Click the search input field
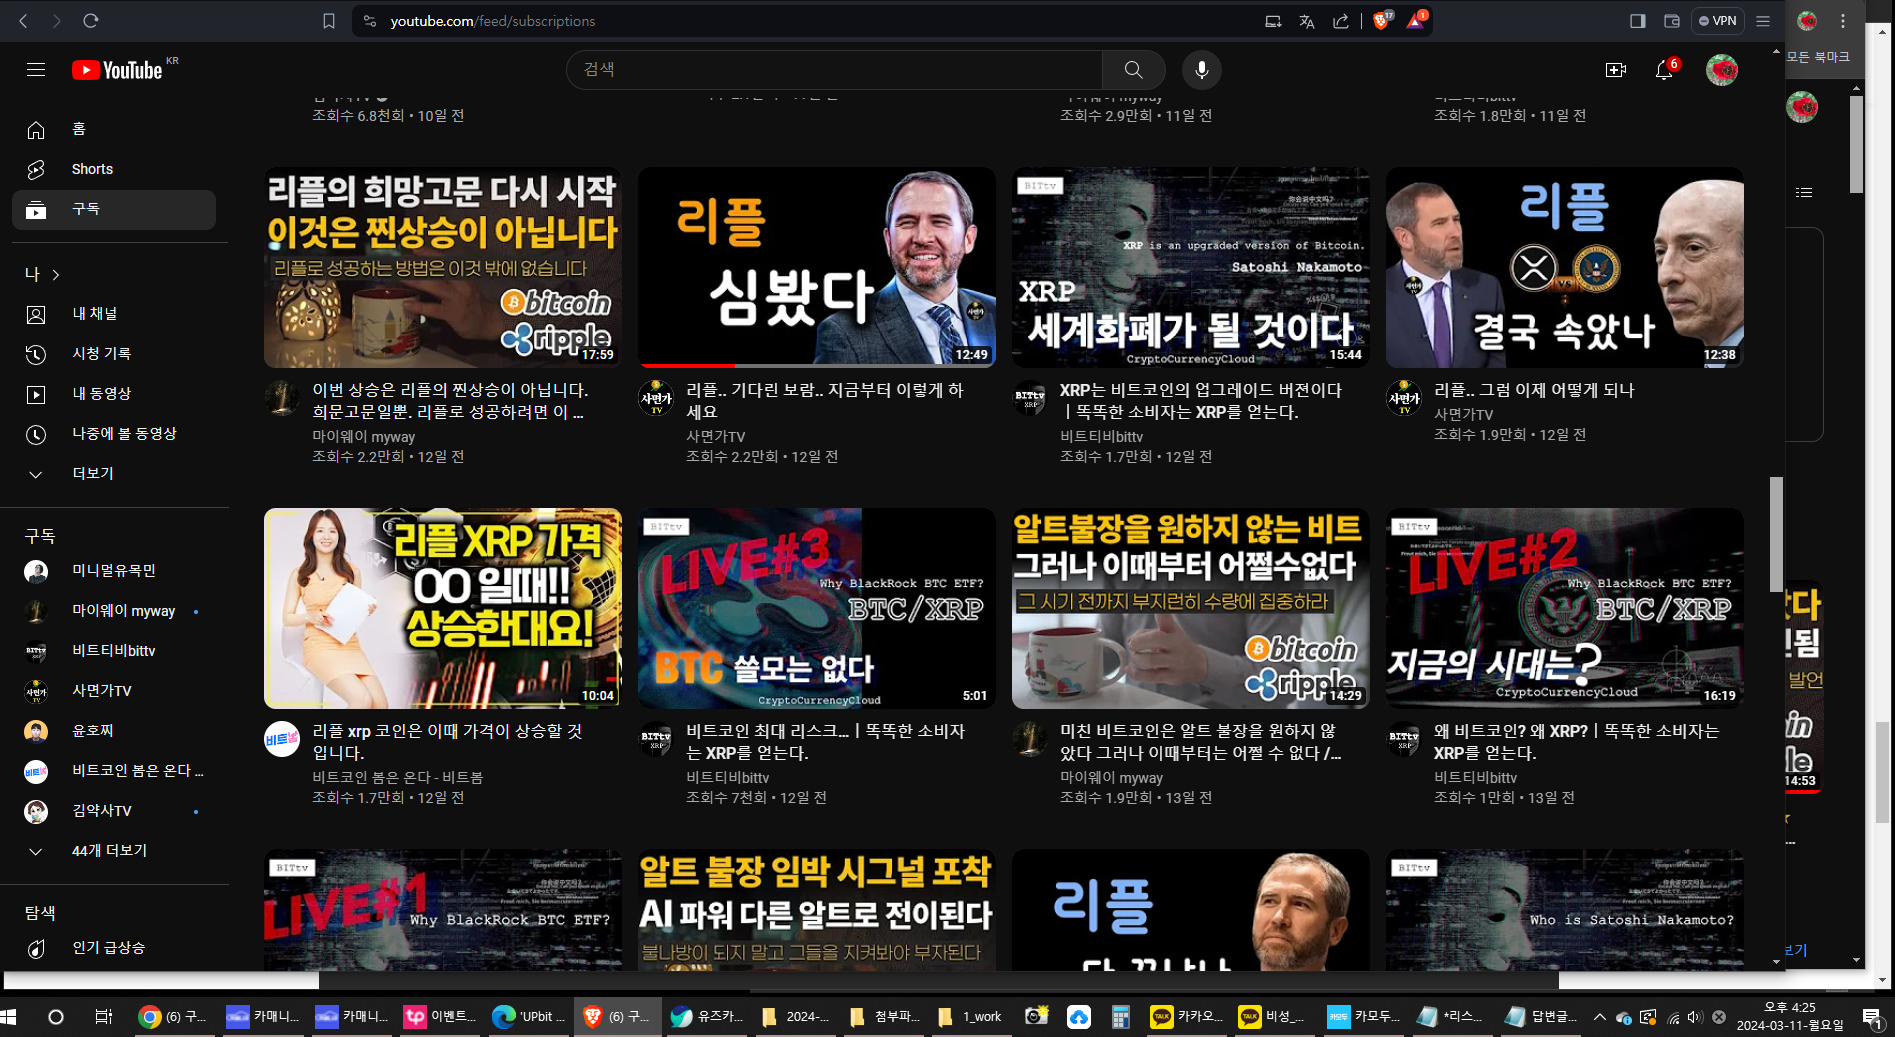This screenshot has height=1037, width=1895. tap(835, 70)
